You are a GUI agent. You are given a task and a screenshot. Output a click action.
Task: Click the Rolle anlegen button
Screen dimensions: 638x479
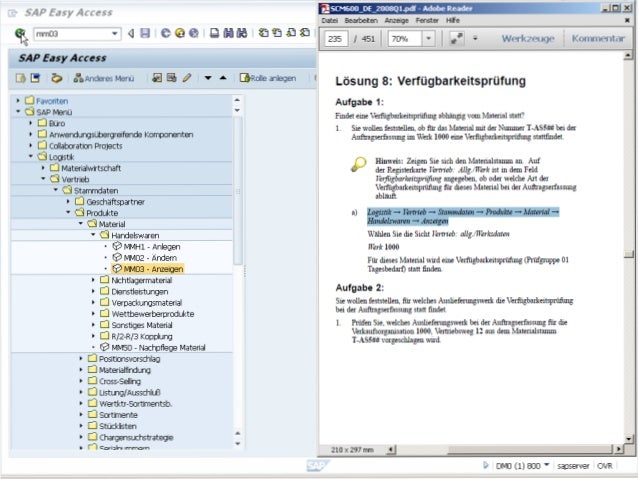[x=268, y=78]
